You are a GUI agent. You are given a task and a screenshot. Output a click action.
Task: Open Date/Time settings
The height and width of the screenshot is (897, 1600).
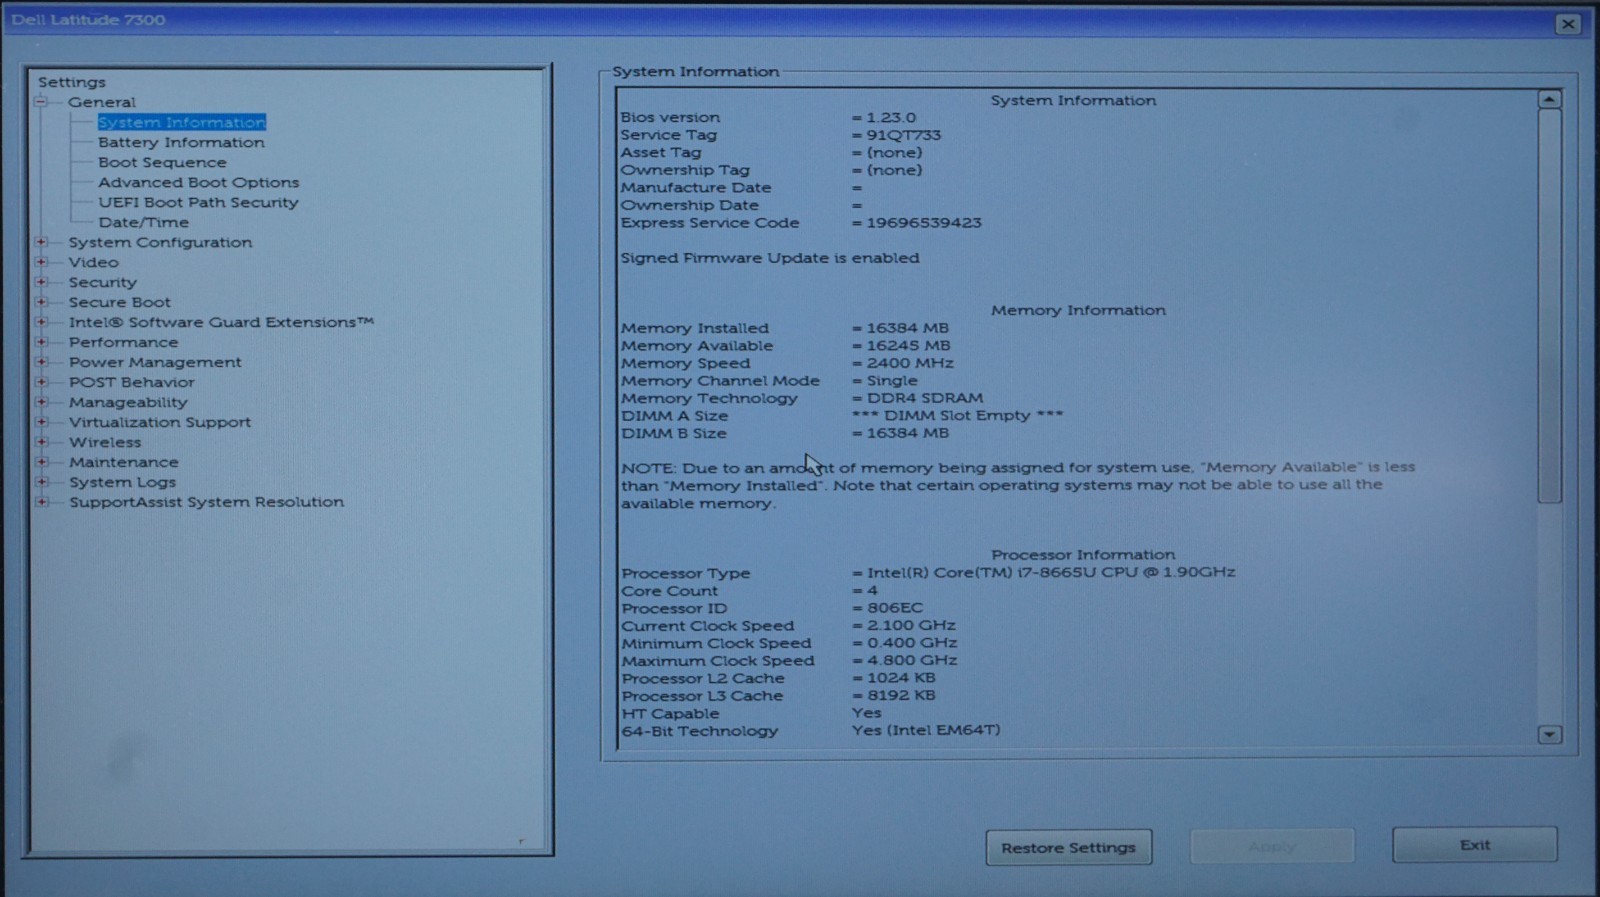(x=143, y=222)
